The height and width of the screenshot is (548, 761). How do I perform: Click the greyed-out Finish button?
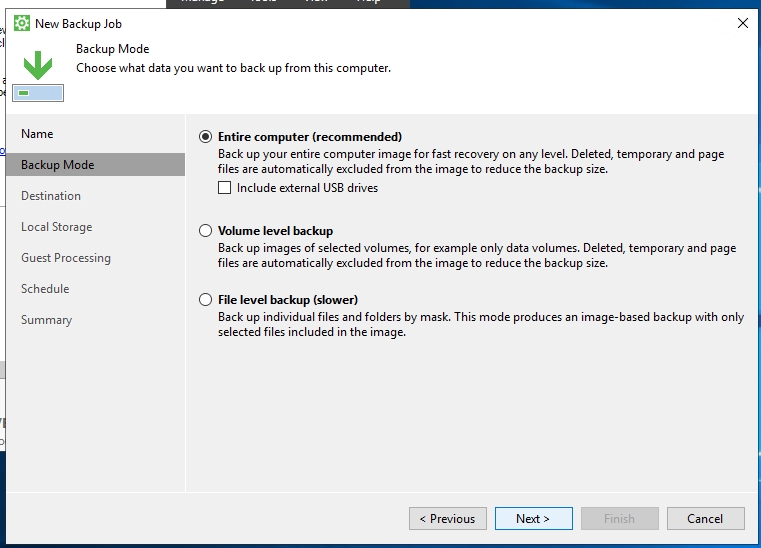pos(619,519)
